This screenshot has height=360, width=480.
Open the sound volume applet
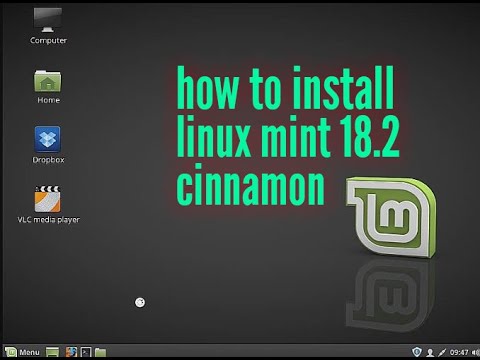pos(476,352)
